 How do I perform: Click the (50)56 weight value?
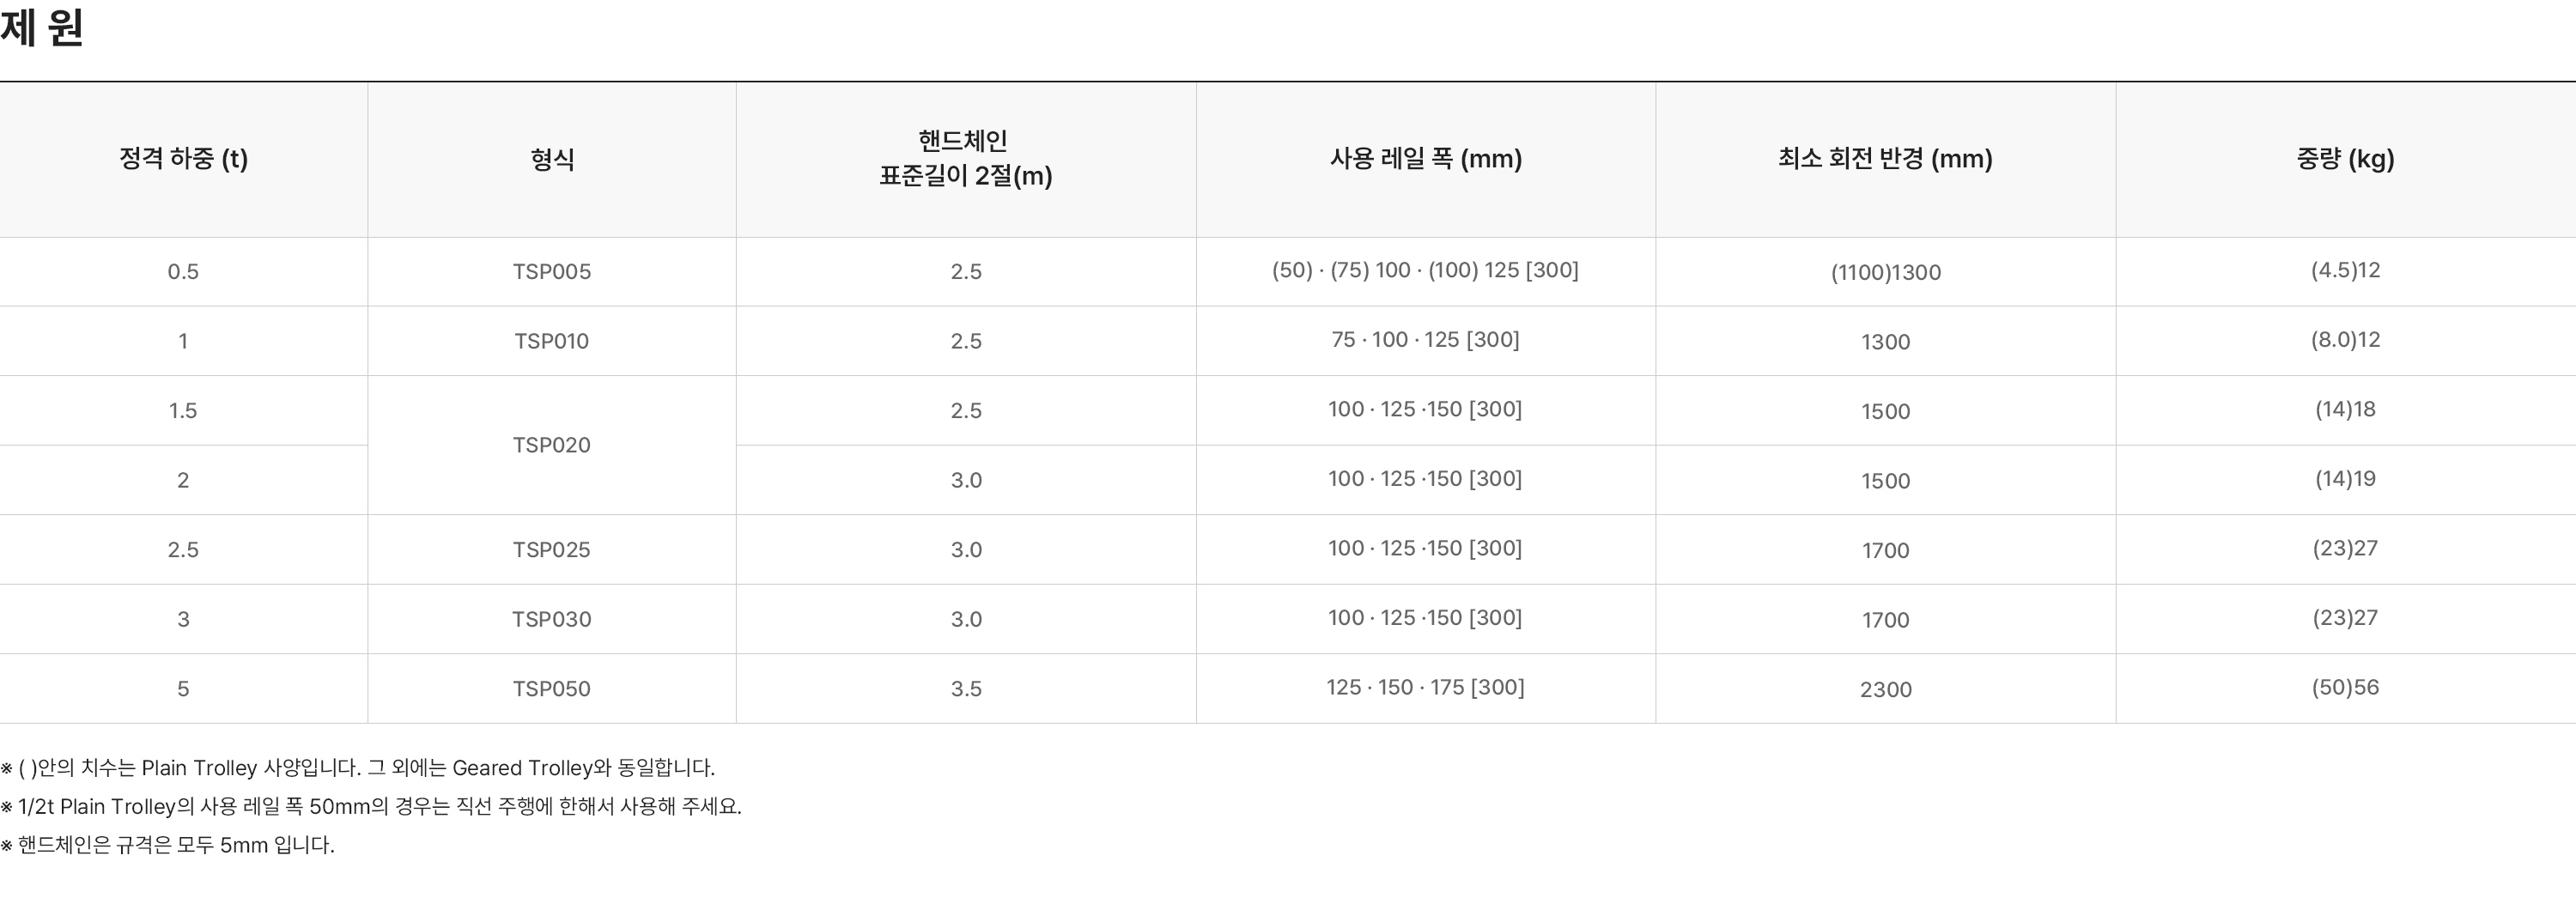2345,687
